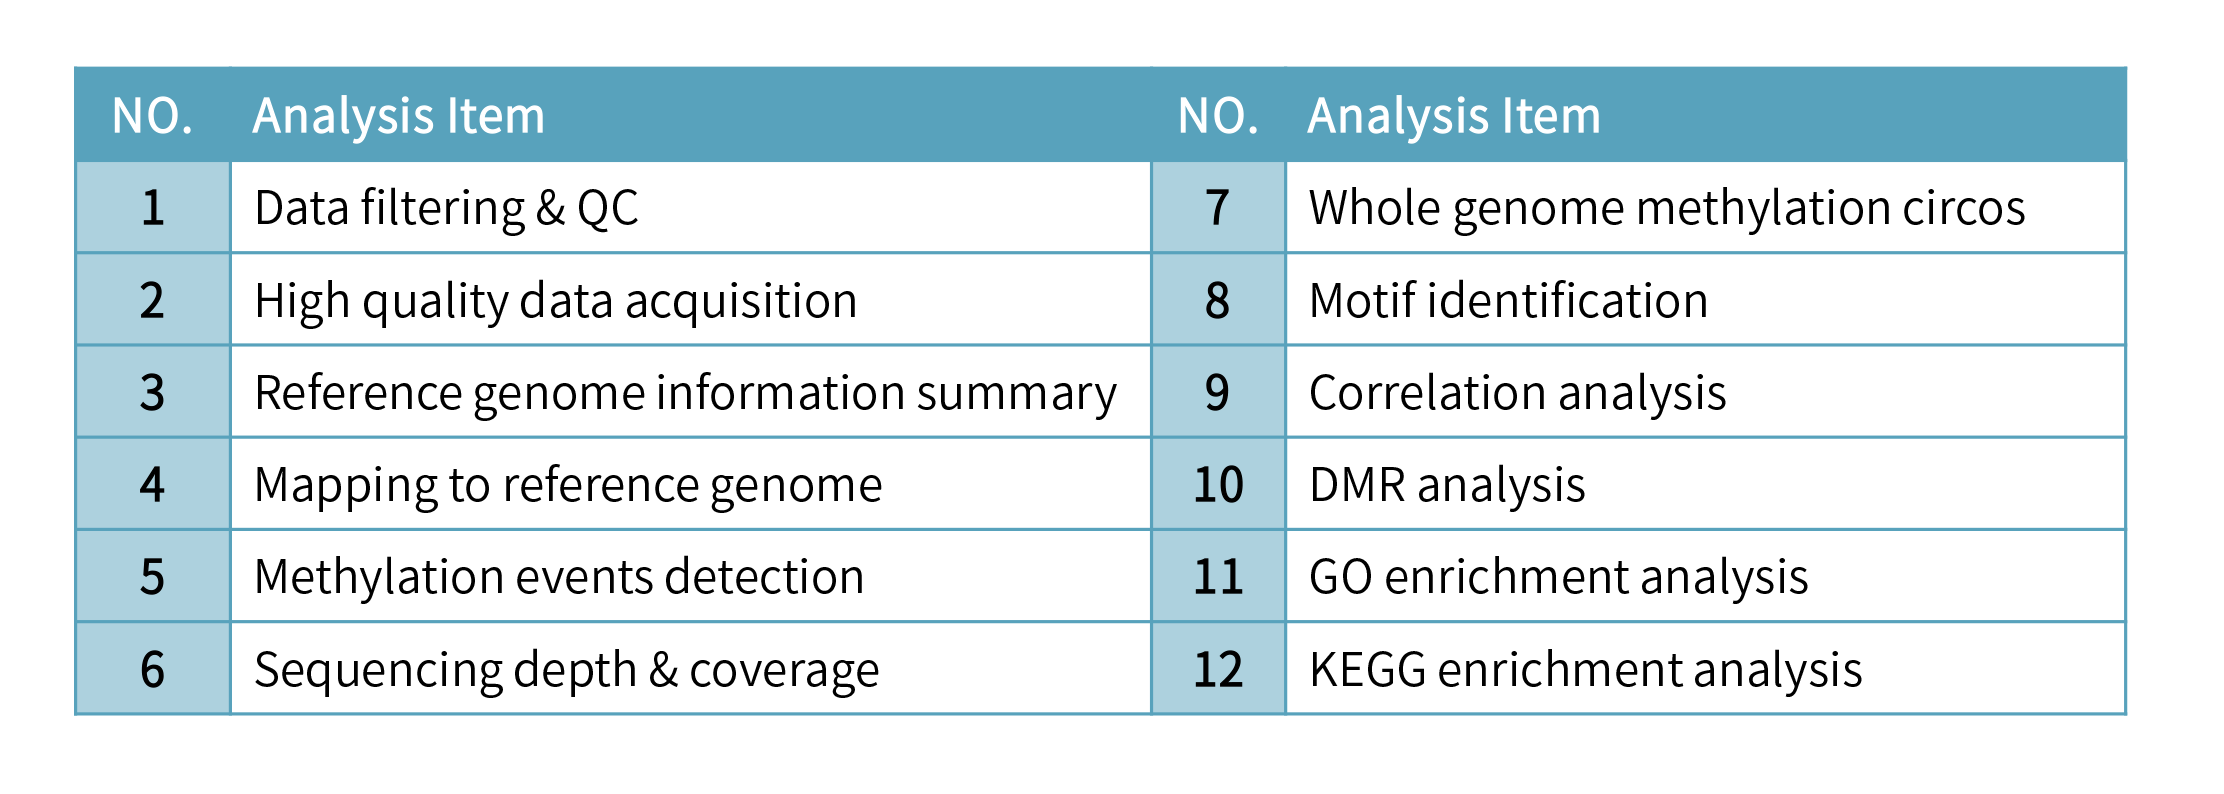Select the number 3 cell
Image resolution: width=2224 pixels, height=794 pixels.
click(153, 393)
